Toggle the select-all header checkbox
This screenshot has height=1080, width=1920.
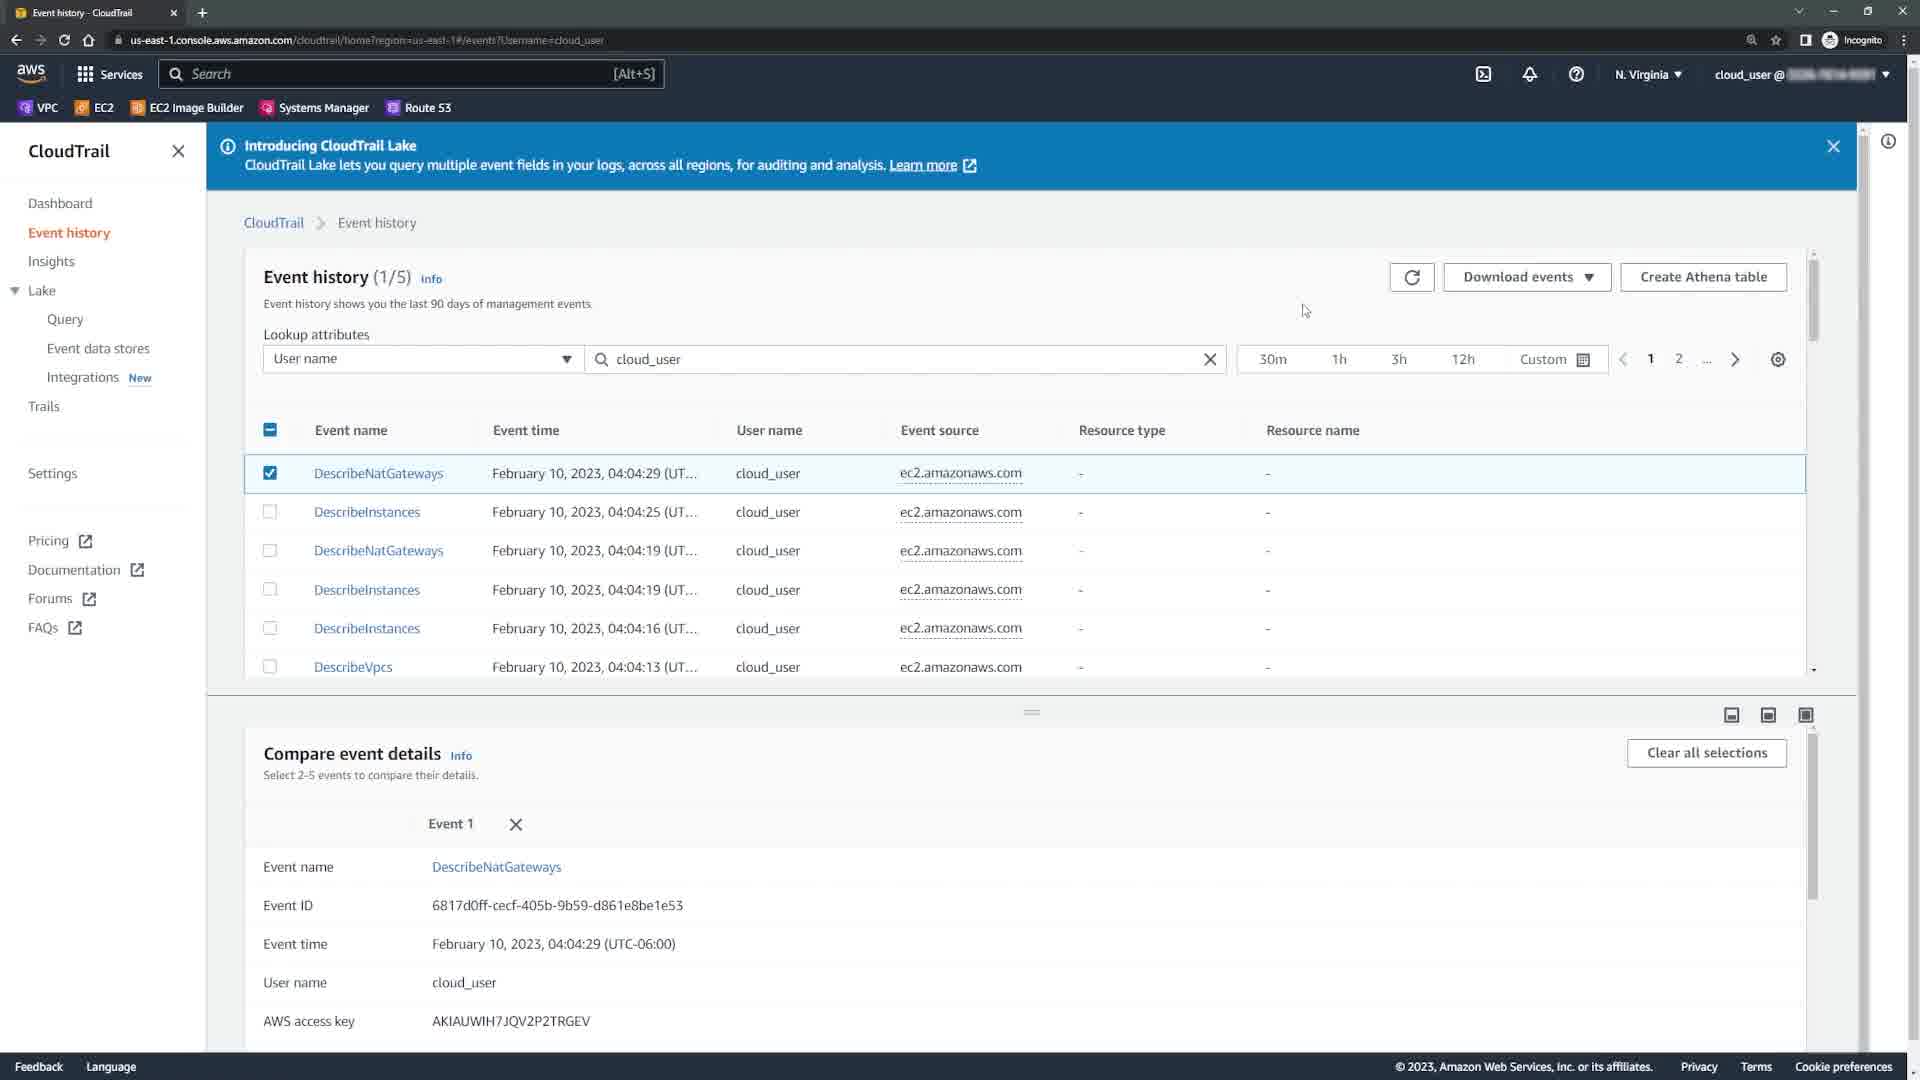click(270, 430)
